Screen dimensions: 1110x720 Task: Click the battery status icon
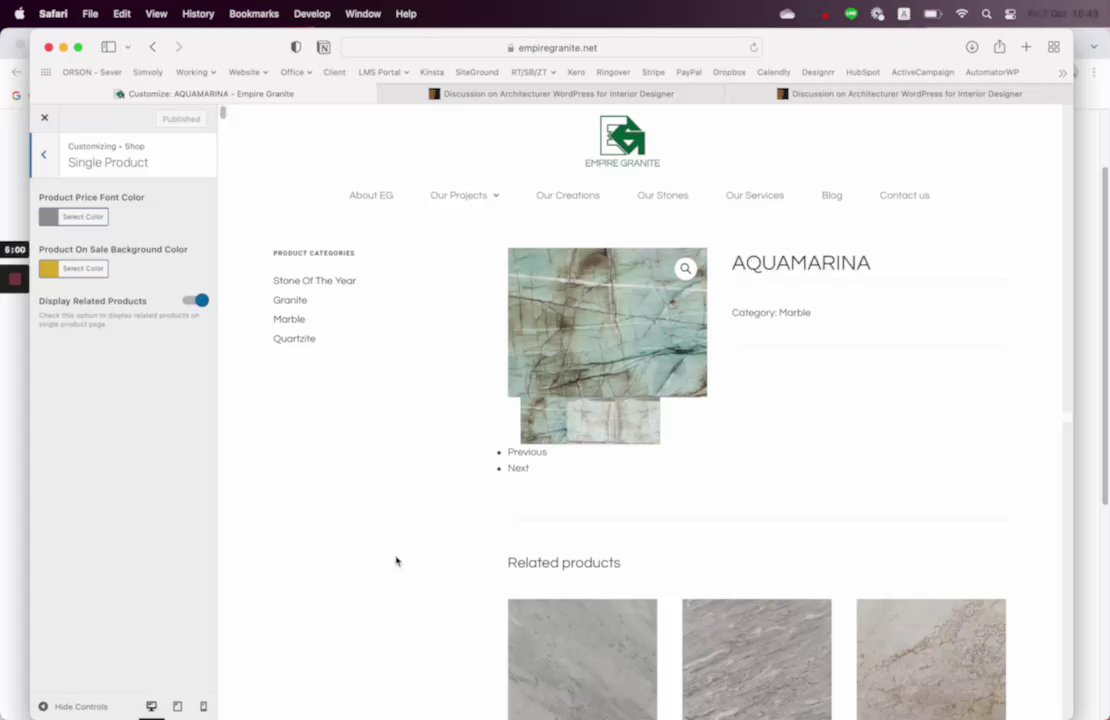932,14
